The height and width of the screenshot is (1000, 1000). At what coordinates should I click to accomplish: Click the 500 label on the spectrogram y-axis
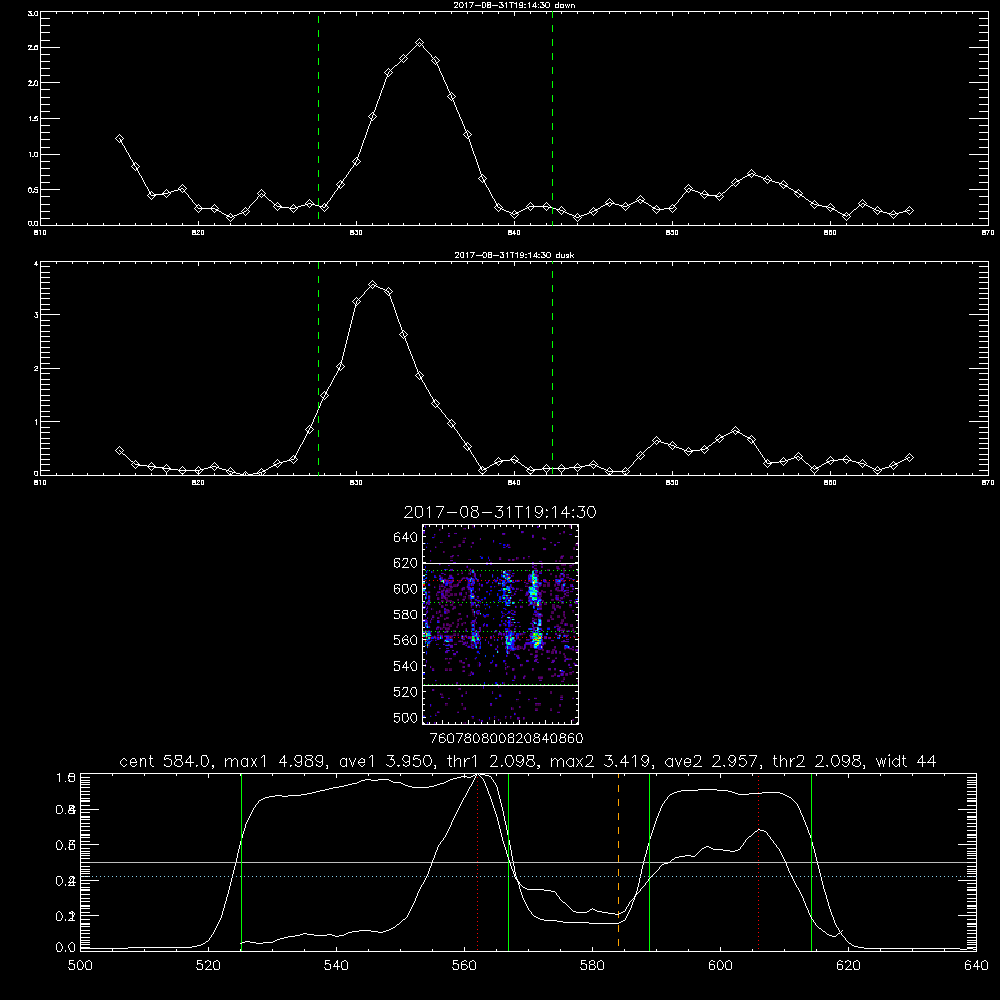406,717
